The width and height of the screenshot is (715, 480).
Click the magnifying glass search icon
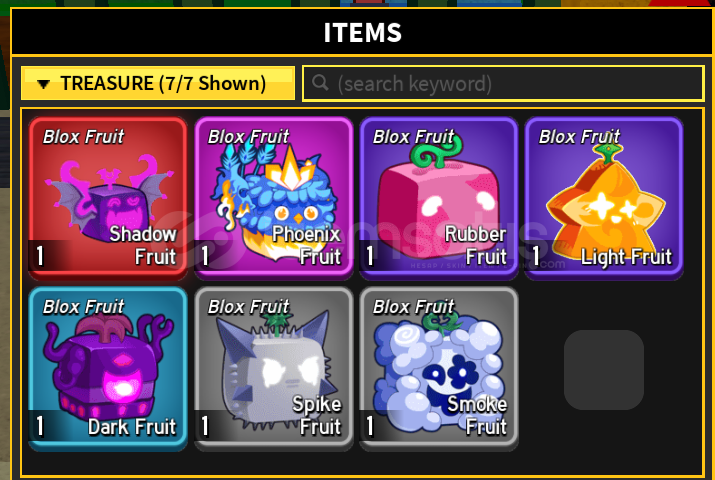(x=321, y=83)
